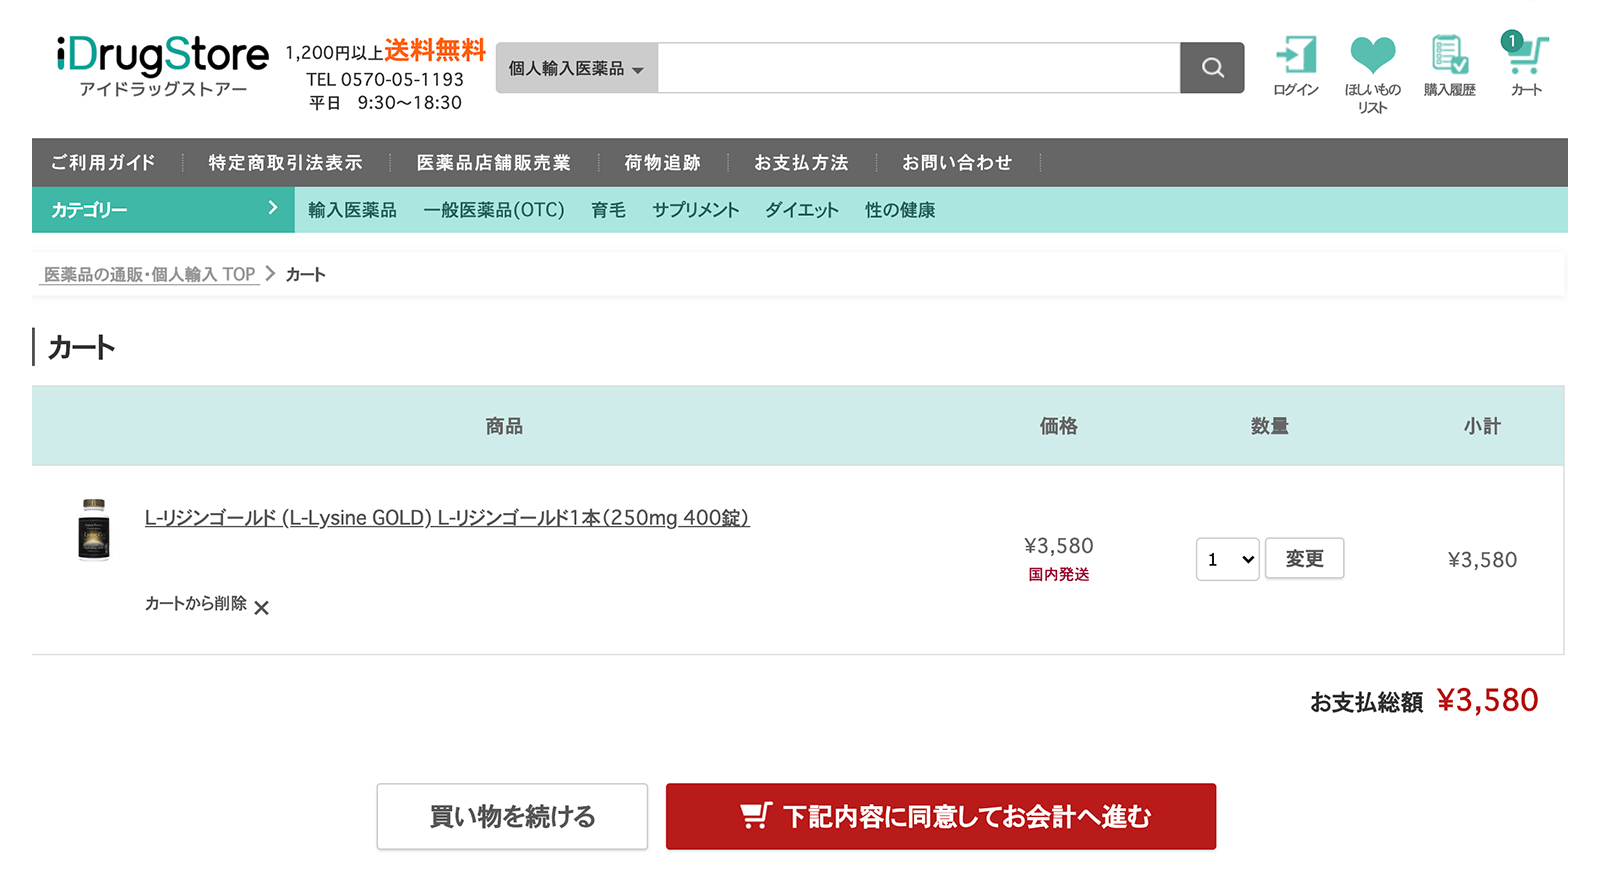Select 輸入医薬品 category link
The height and width of the screenshot is (896, 1600).
tap(352, 210)
